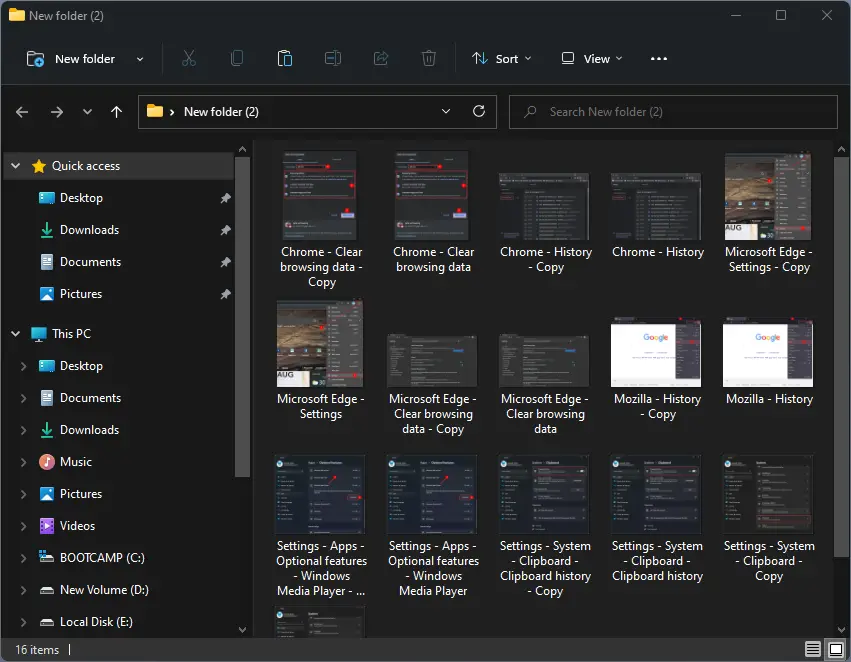Image resolution: width=851 pixels, height=662 pixels.
Task: Click the Rename icon in toolbar
Action: (333, 59)
